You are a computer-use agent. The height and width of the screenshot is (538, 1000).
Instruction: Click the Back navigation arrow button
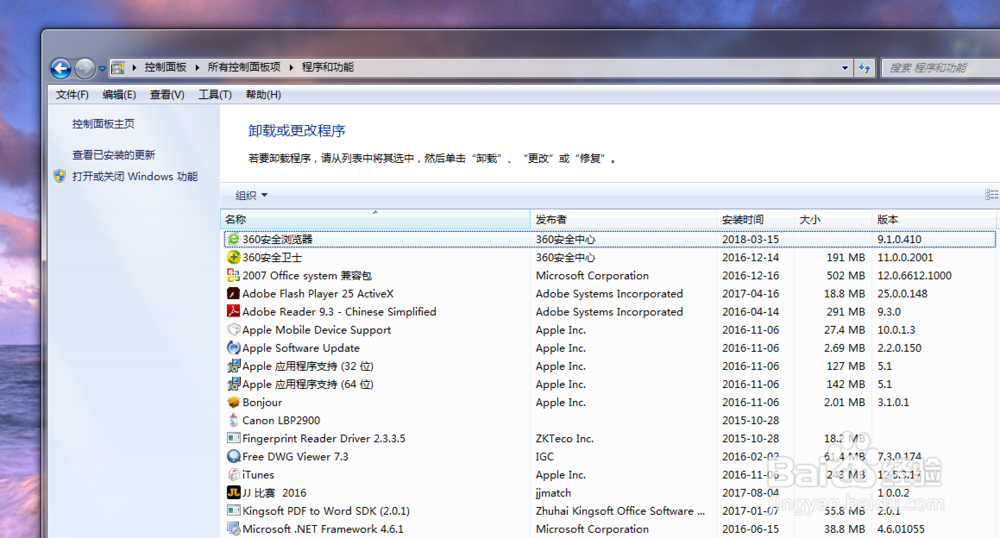tap(61, 68)
